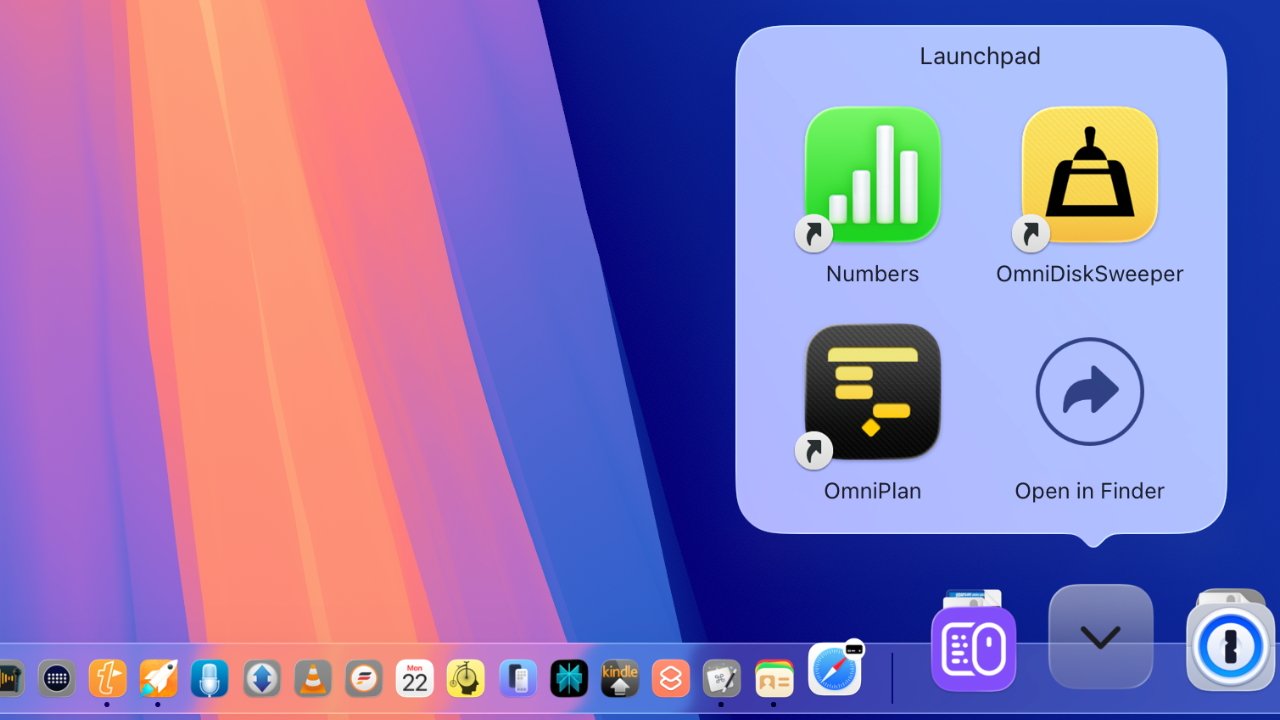This screenshot has height=720, width=1280.
Task: Open the Kindle app in the Dock
Action: click(x=620, y=678)
